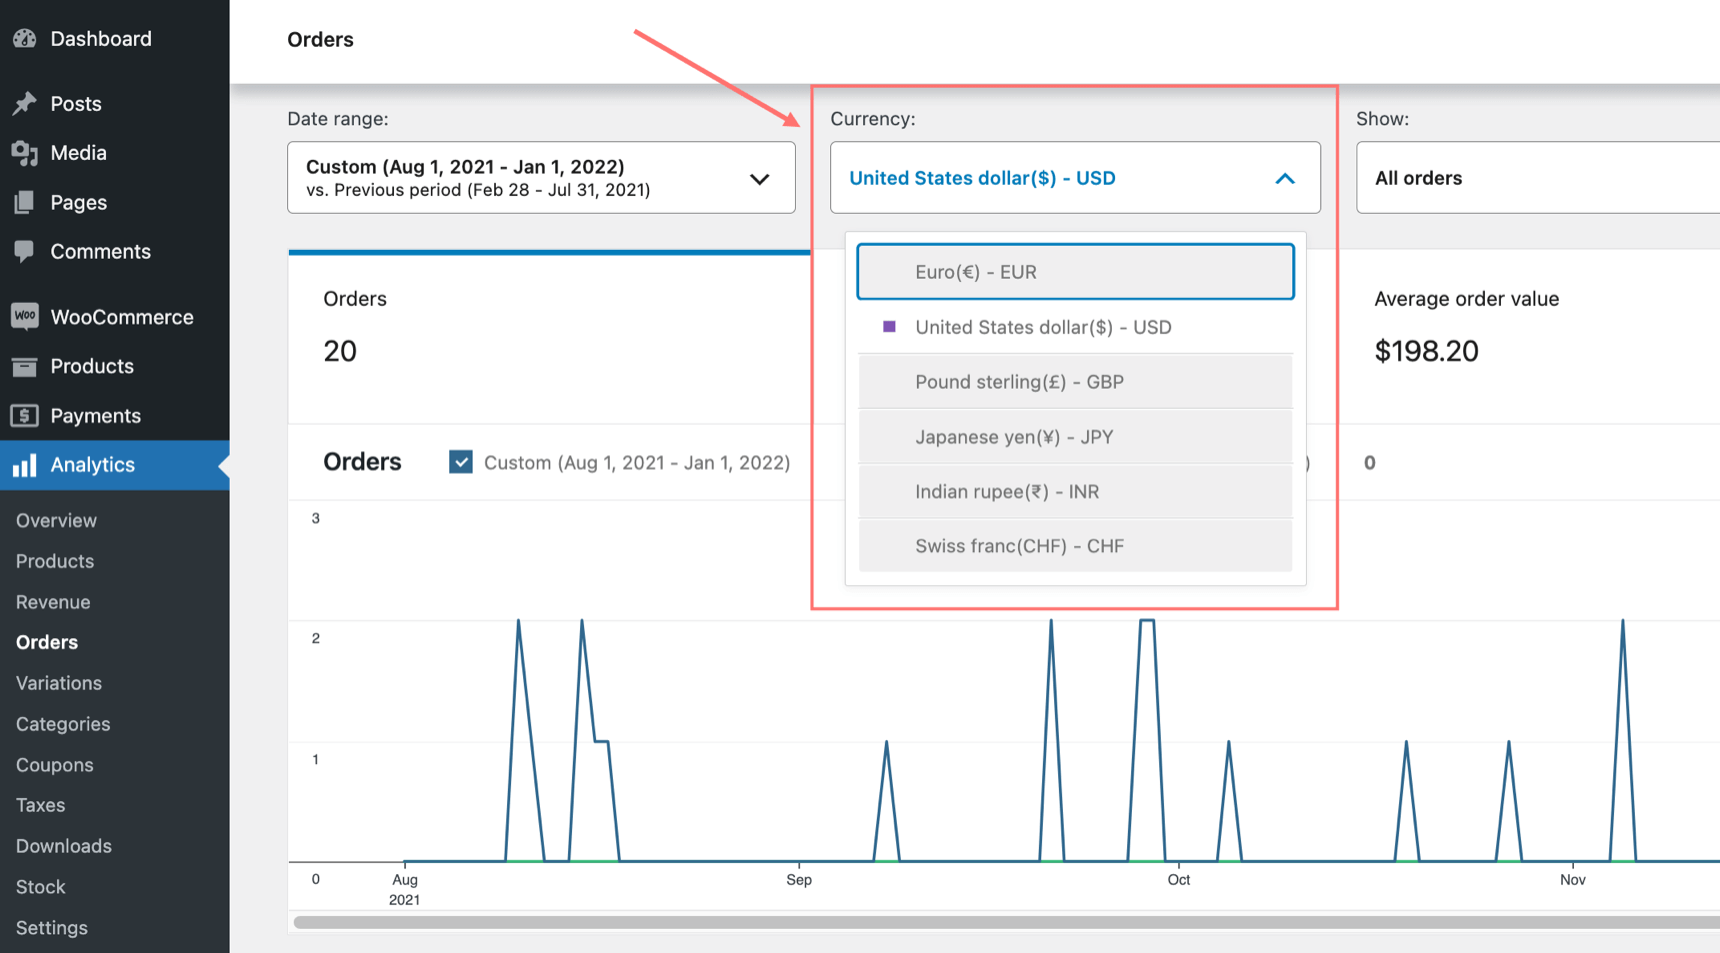Viewport: 1720px width, 953px height.
Task: Open the Comments speech bubble icon
Action: (25, 251)
